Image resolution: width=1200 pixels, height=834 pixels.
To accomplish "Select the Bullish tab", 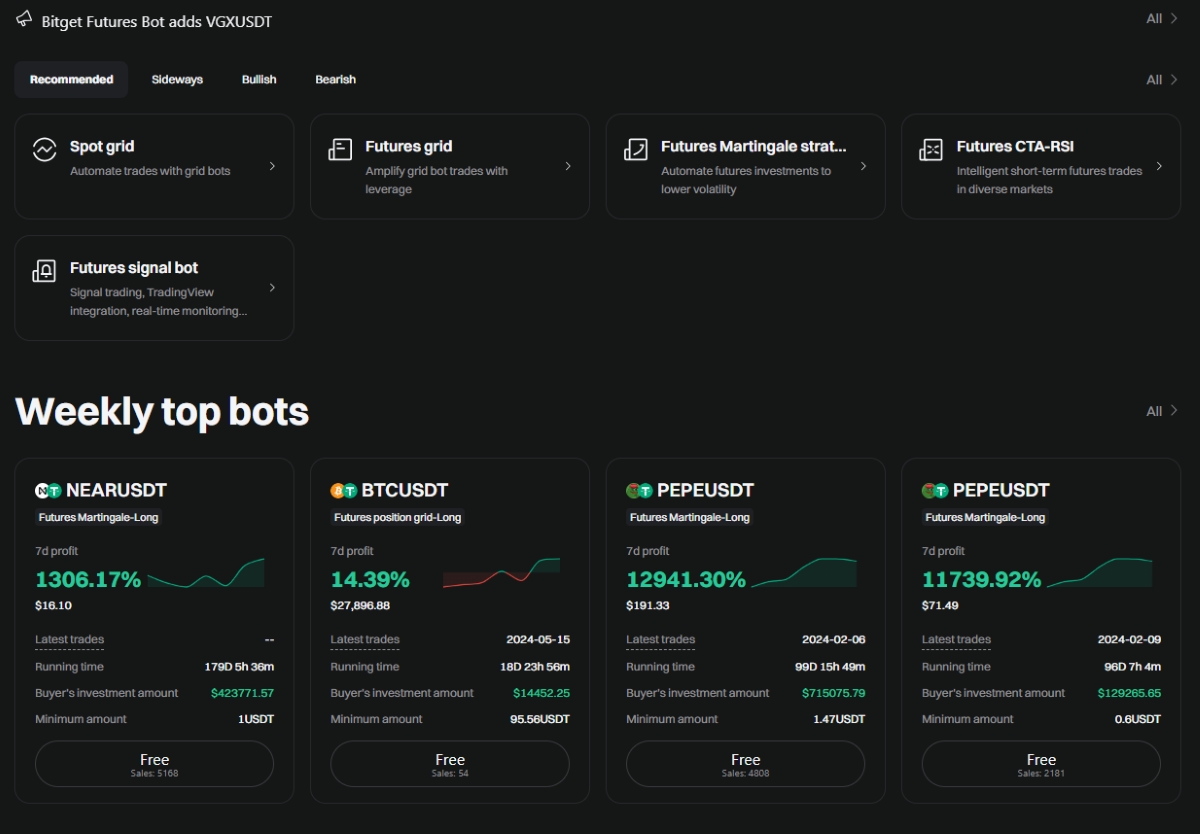I will click(259, 80).
